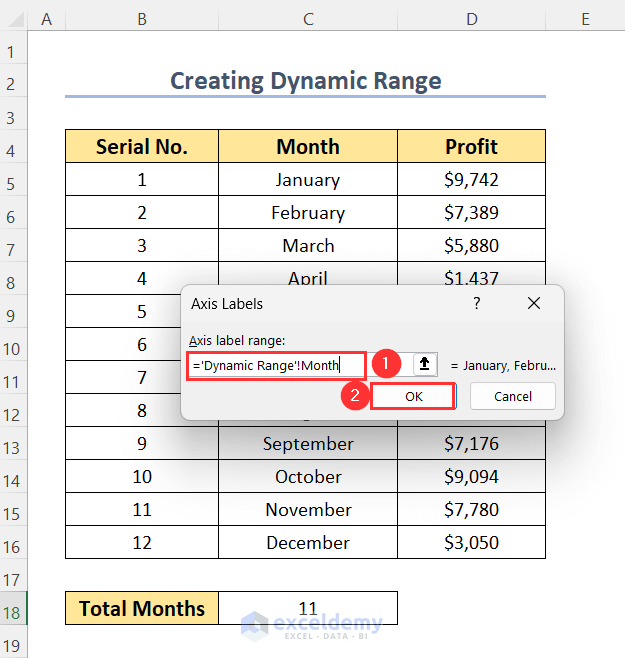Select the column C header
The image size is (625, 658).
[x=308, y=18]
